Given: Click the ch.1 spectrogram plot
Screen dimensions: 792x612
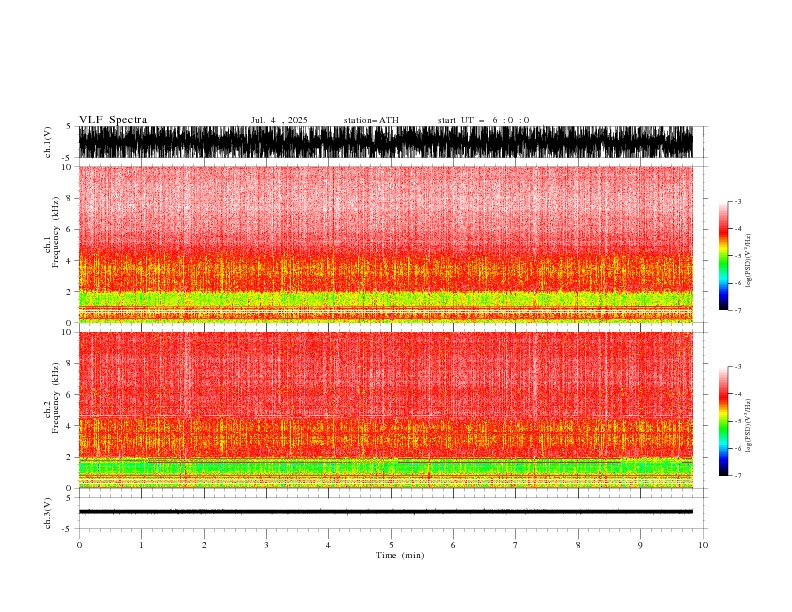Looking at the screenshot, I should tap(386, 244).
